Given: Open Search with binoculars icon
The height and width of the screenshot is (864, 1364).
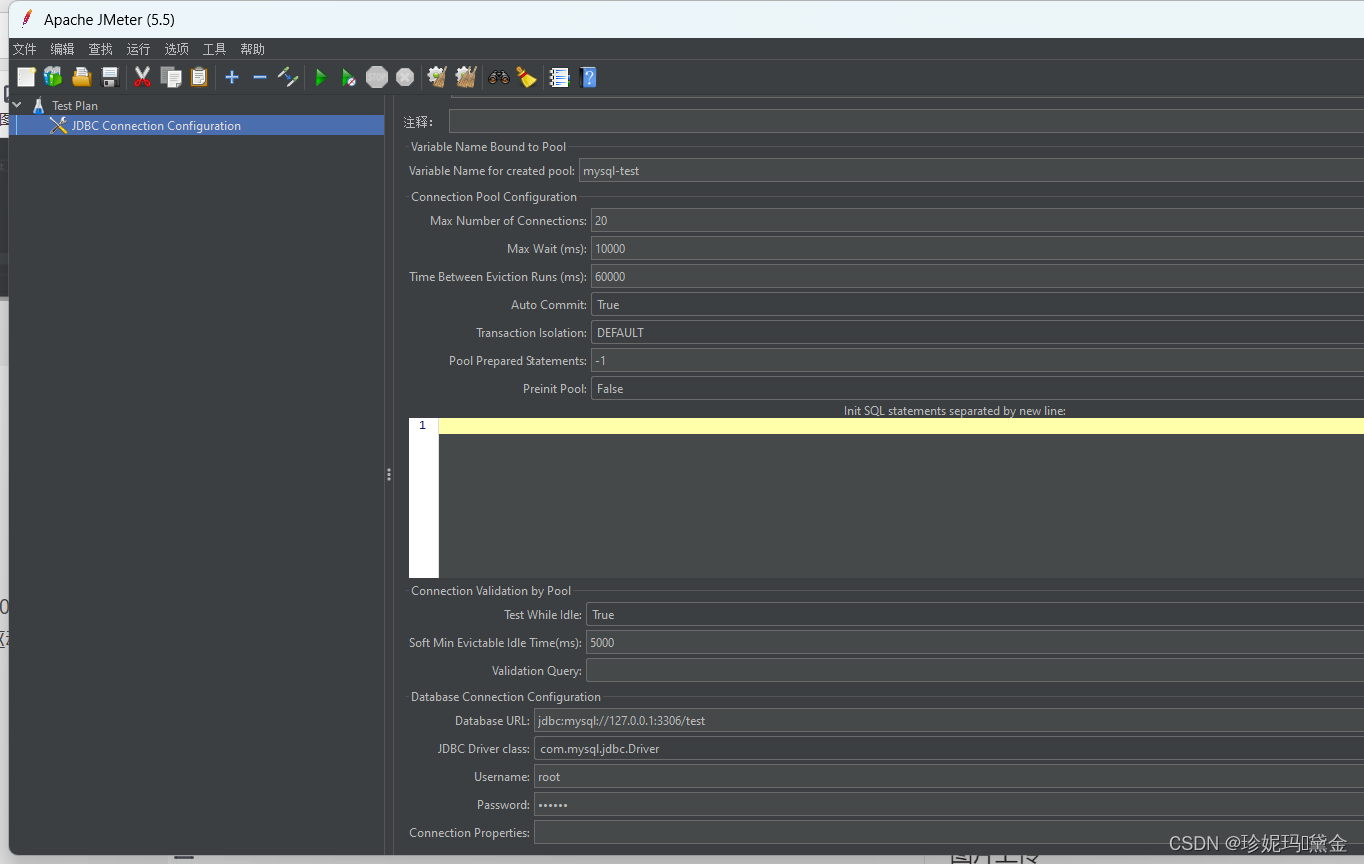Looking at the screenshot, I should 499,77.
